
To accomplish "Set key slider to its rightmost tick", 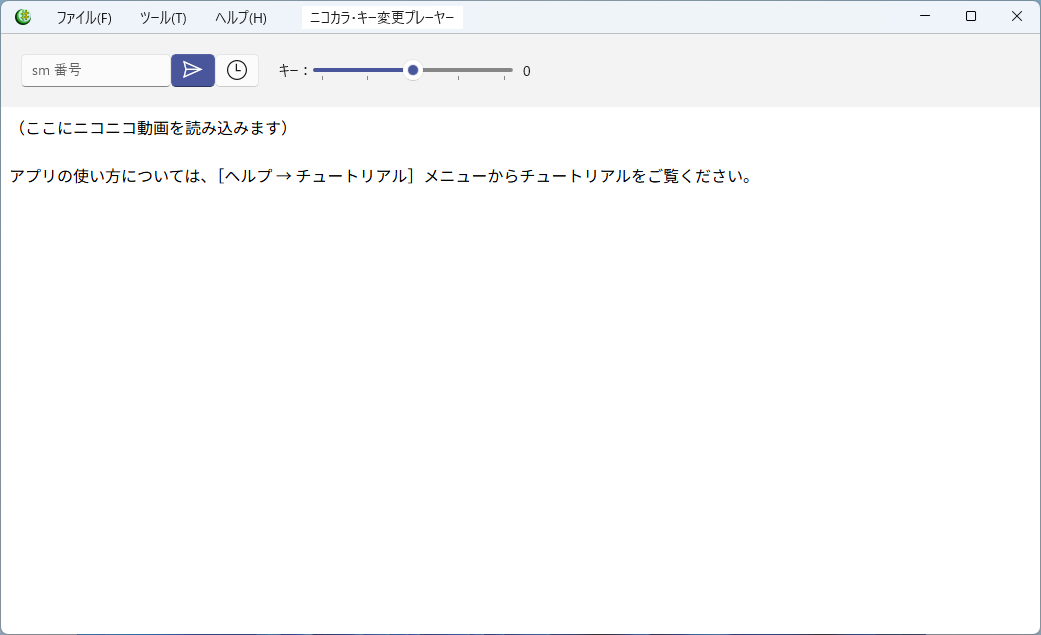I will point(504,71).
